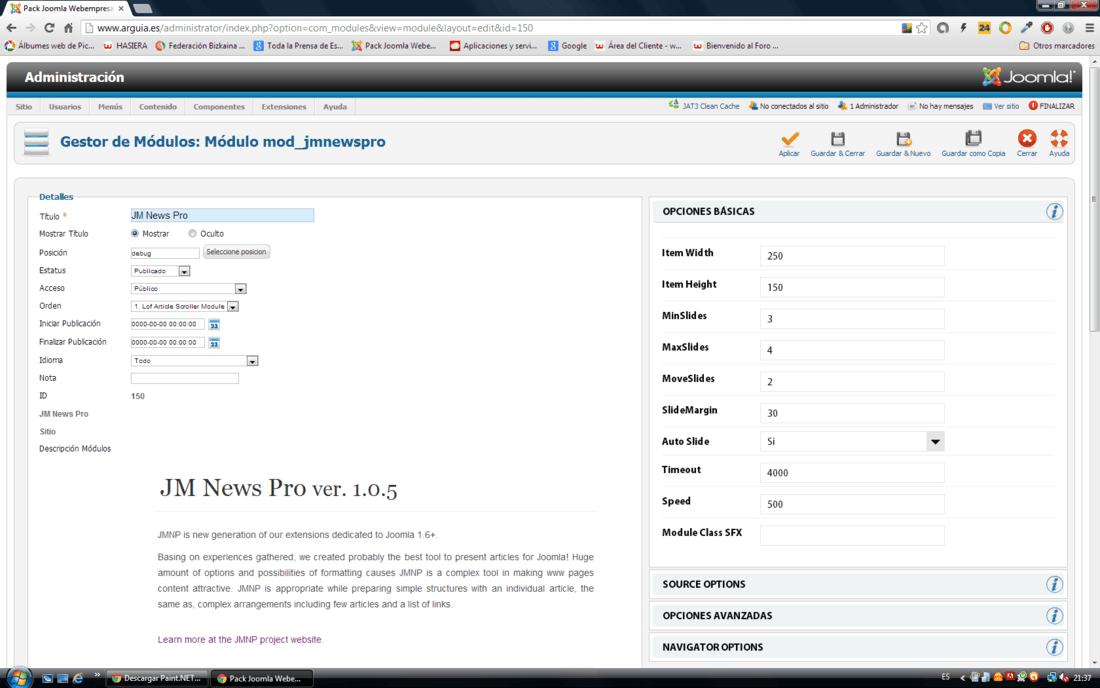The height and width of the screenshot is (688, 1100).
Task: Open the Contenido menu
Action: [158, 107]
